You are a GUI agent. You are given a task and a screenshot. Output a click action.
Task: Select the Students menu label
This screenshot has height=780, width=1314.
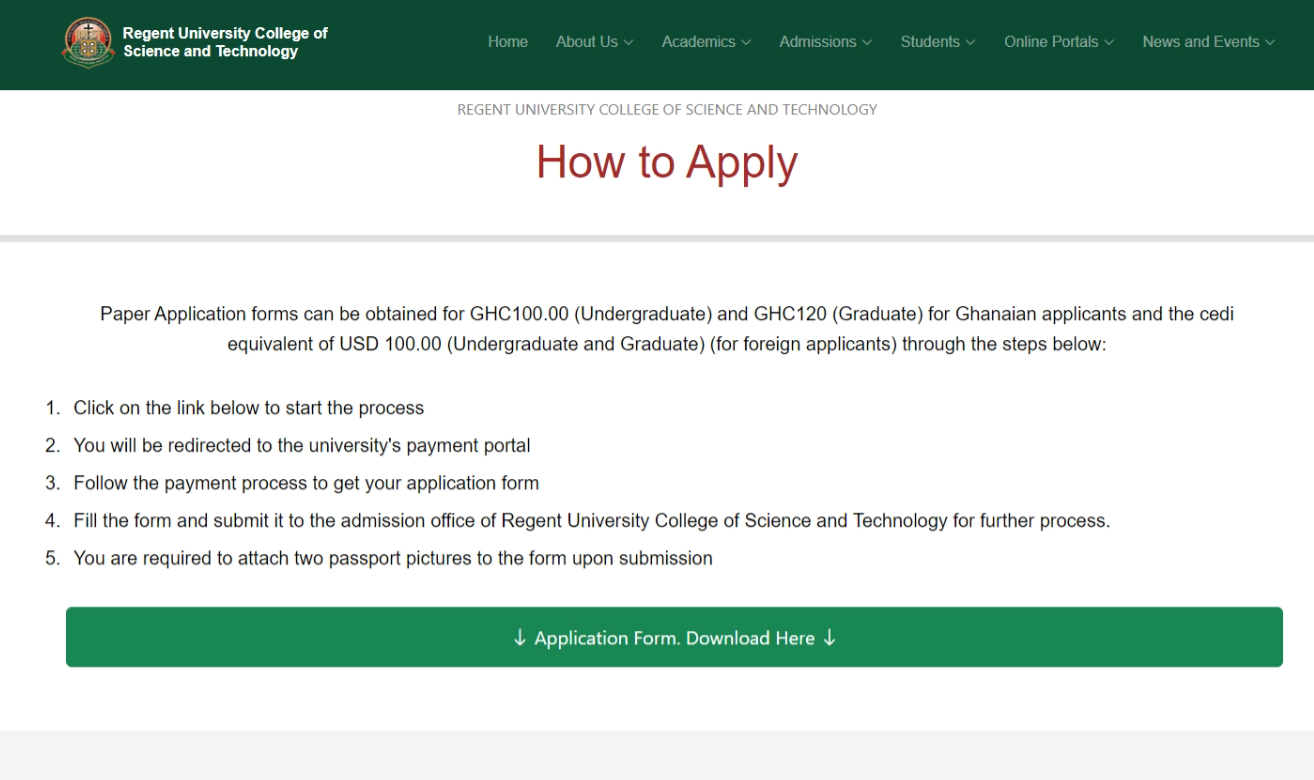[x=929, y=42]
